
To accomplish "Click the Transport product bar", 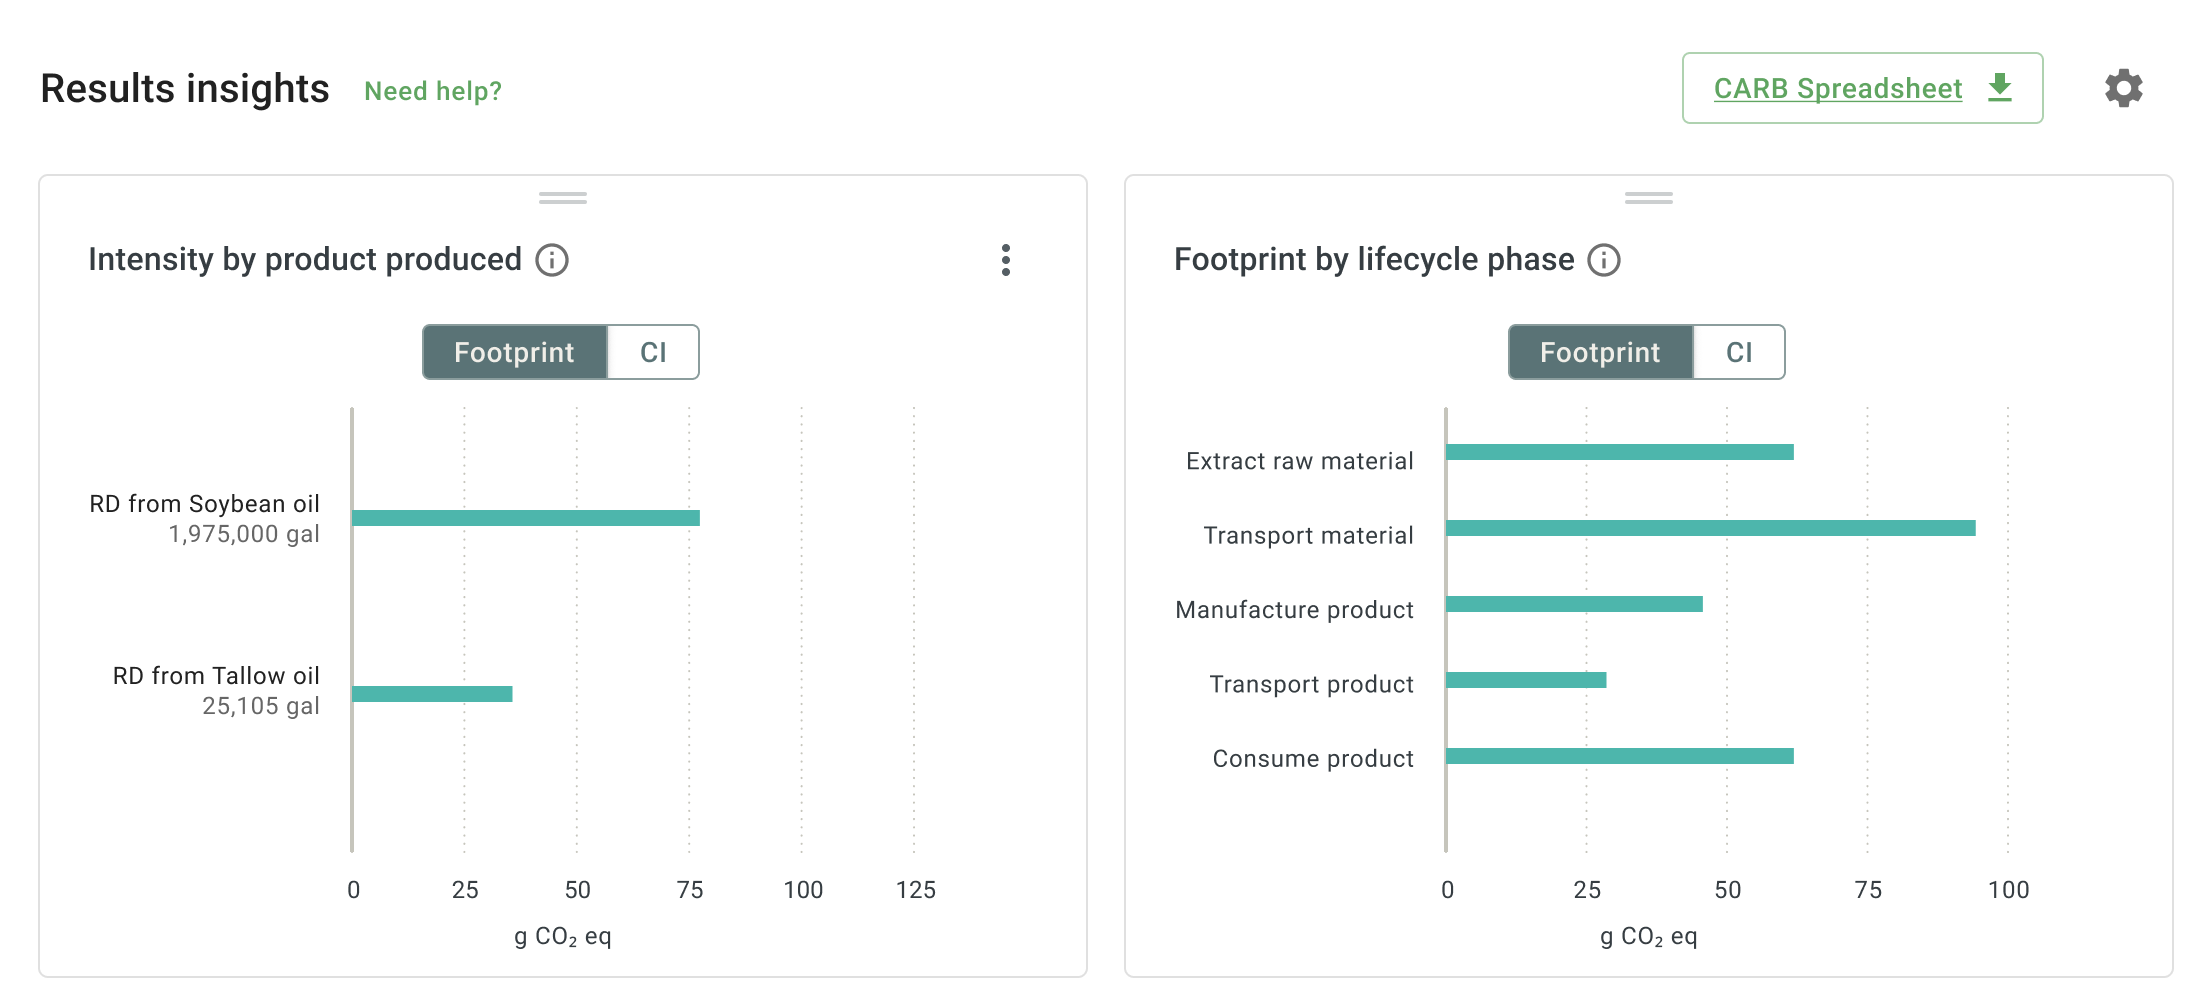I will click(x=1526, y=680).
